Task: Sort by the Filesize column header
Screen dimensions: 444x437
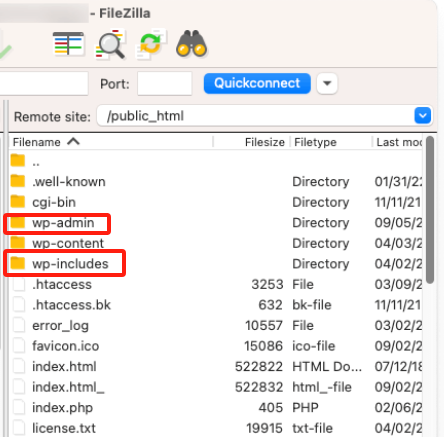Action: [251, 142]
